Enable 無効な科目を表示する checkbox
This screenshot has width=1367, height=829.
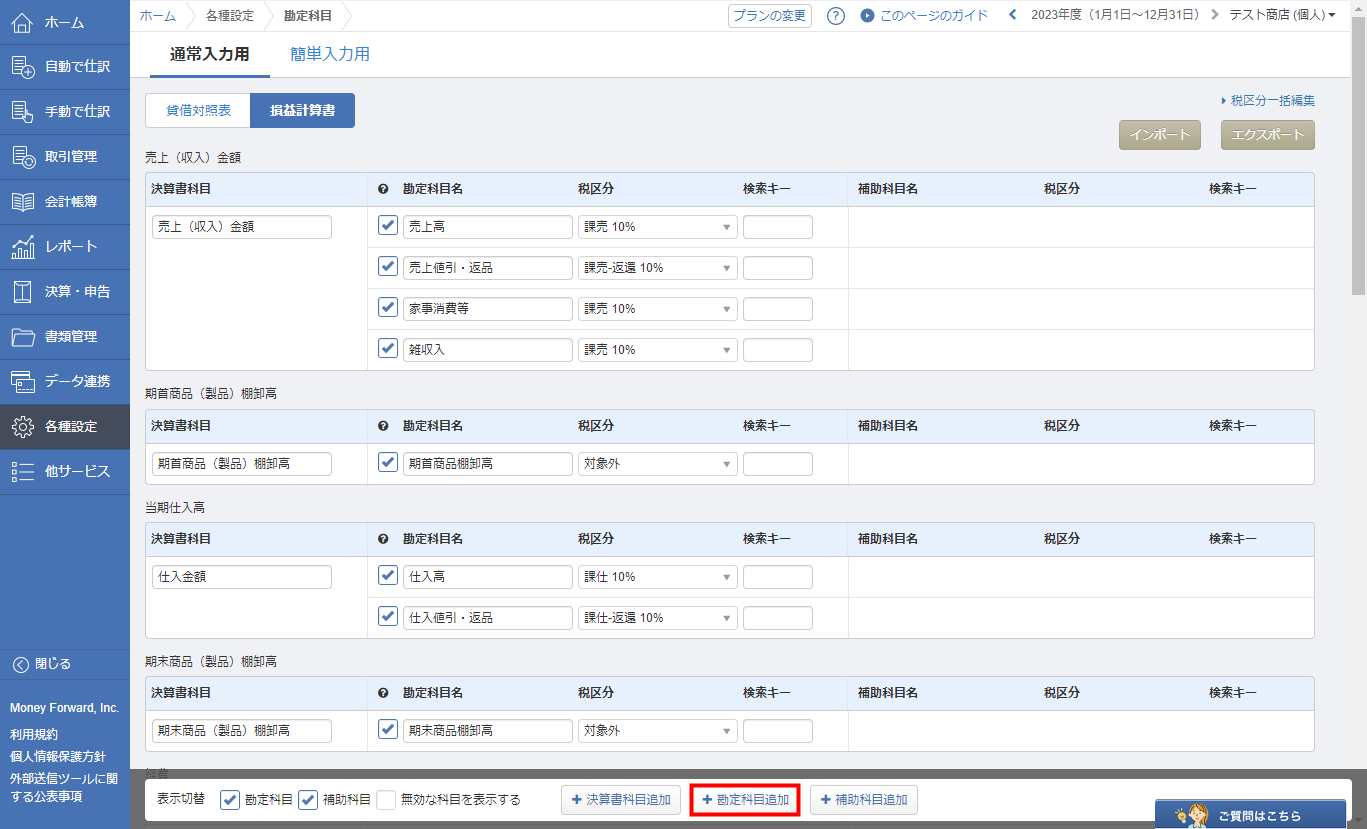coord(386,800)
